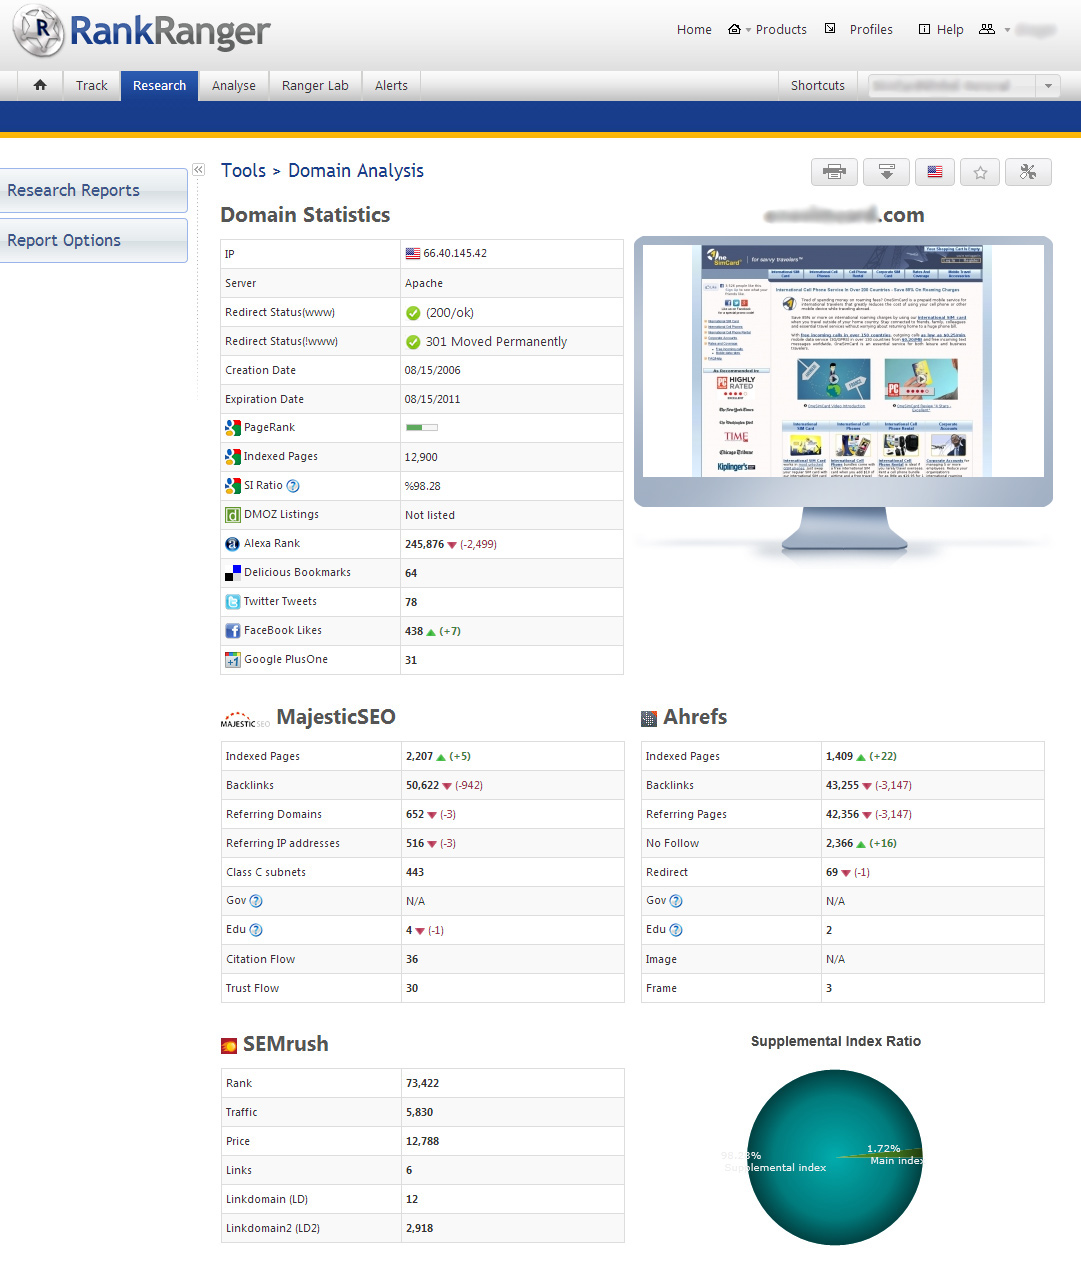
Task: Click the website preview thumbnail
Action: (843, 361)
